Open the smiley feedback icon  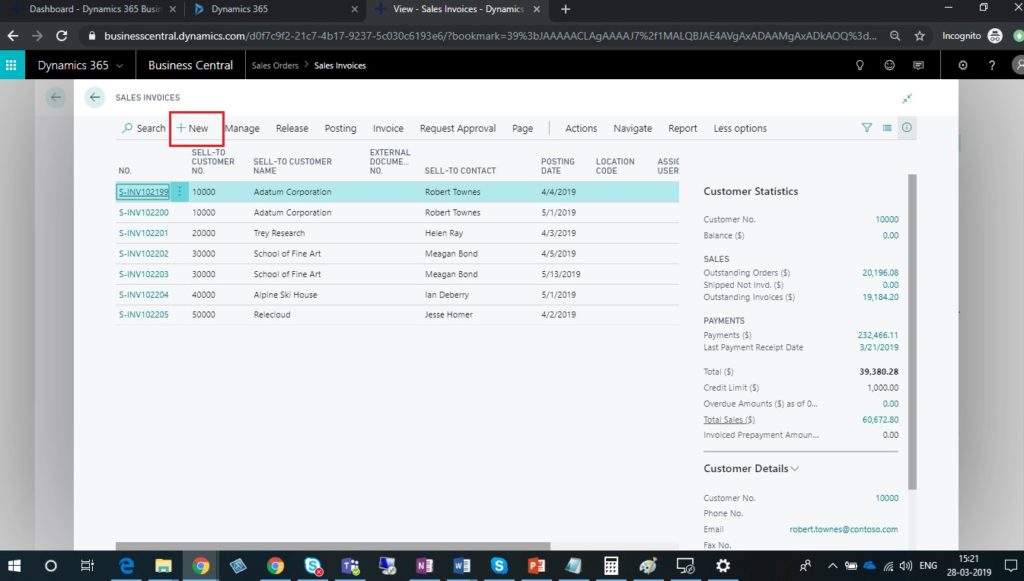click(x=889, y=65)
